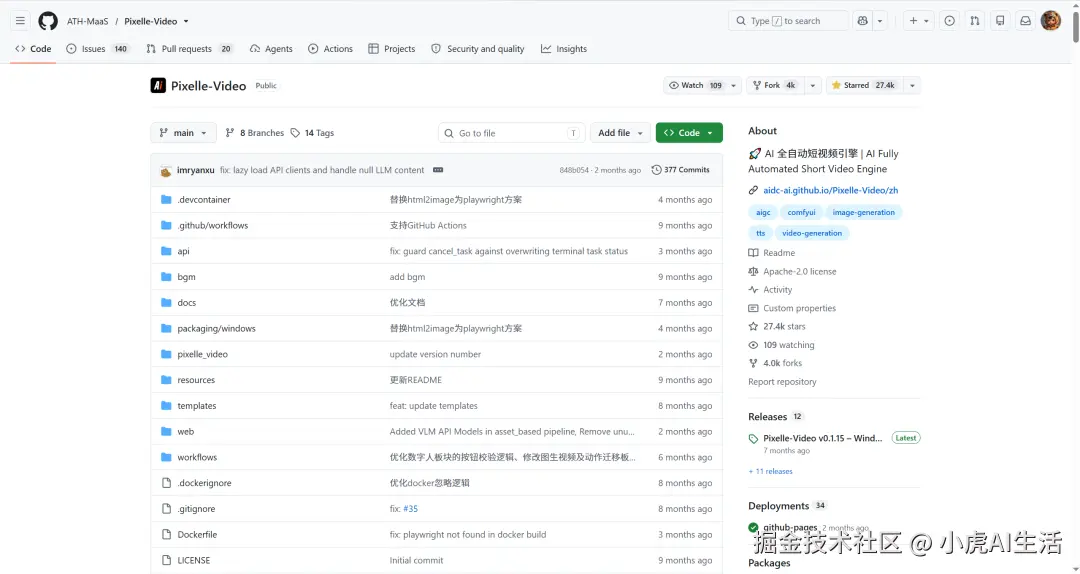Click the bgm folder icon
The width and height of the screenshot is (1080, 574).
[x=166, y=276]
